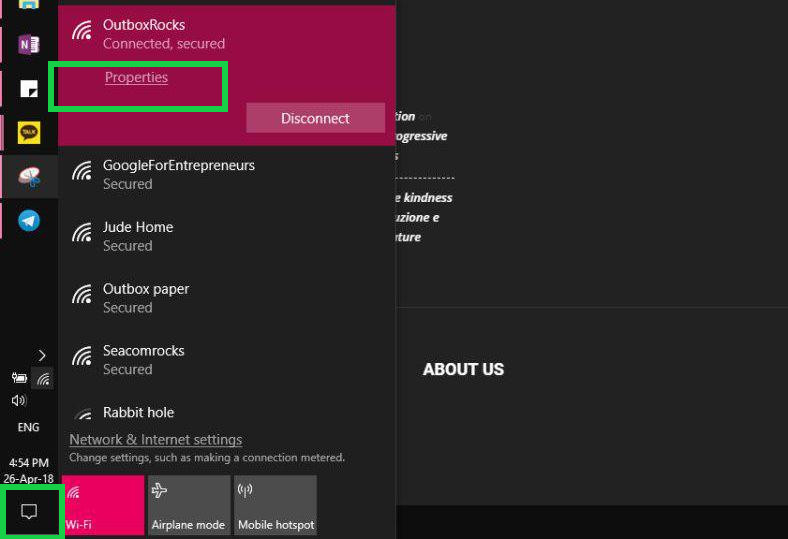Screen dimensions: 788x539
Task: Open Network & Internet settings link
Action: (x=156, y=440)
